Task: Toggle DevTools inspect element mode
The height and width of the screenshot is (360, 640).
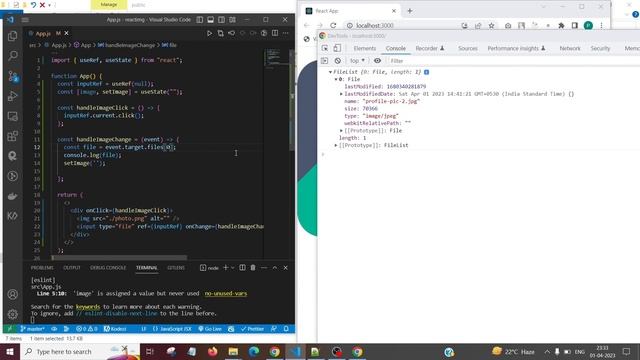Action: pos(325,48)
